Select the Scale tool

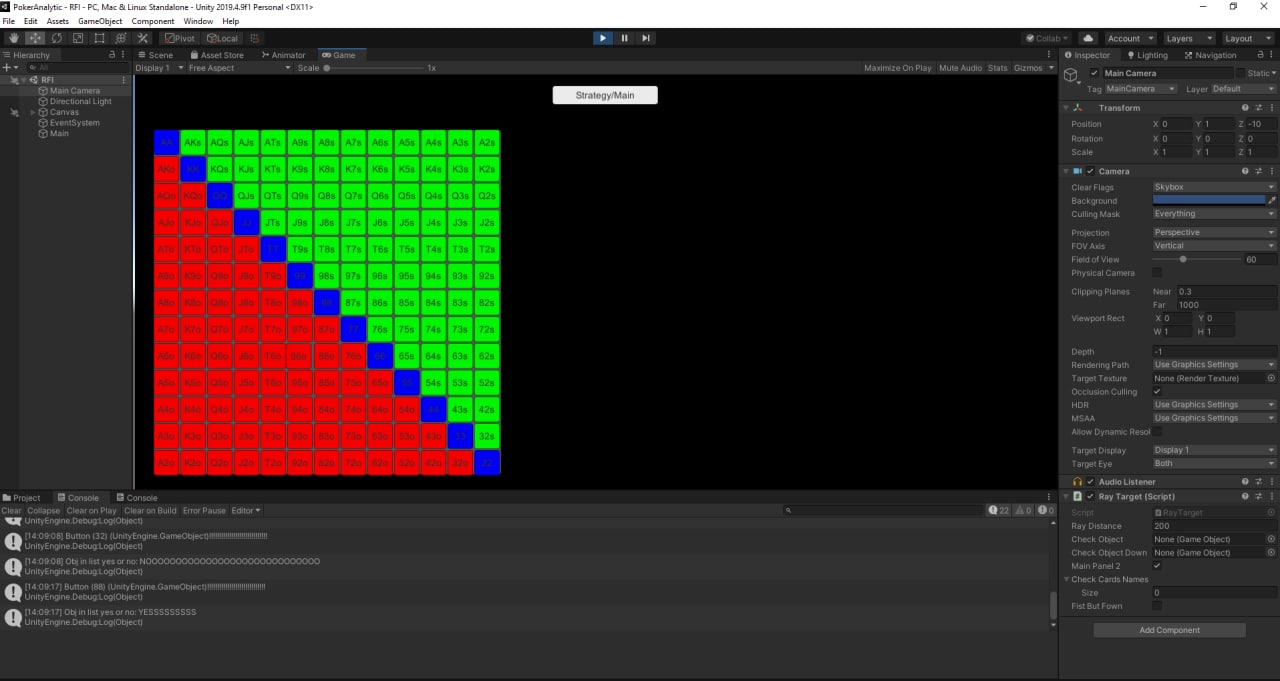tap(78, 38)
